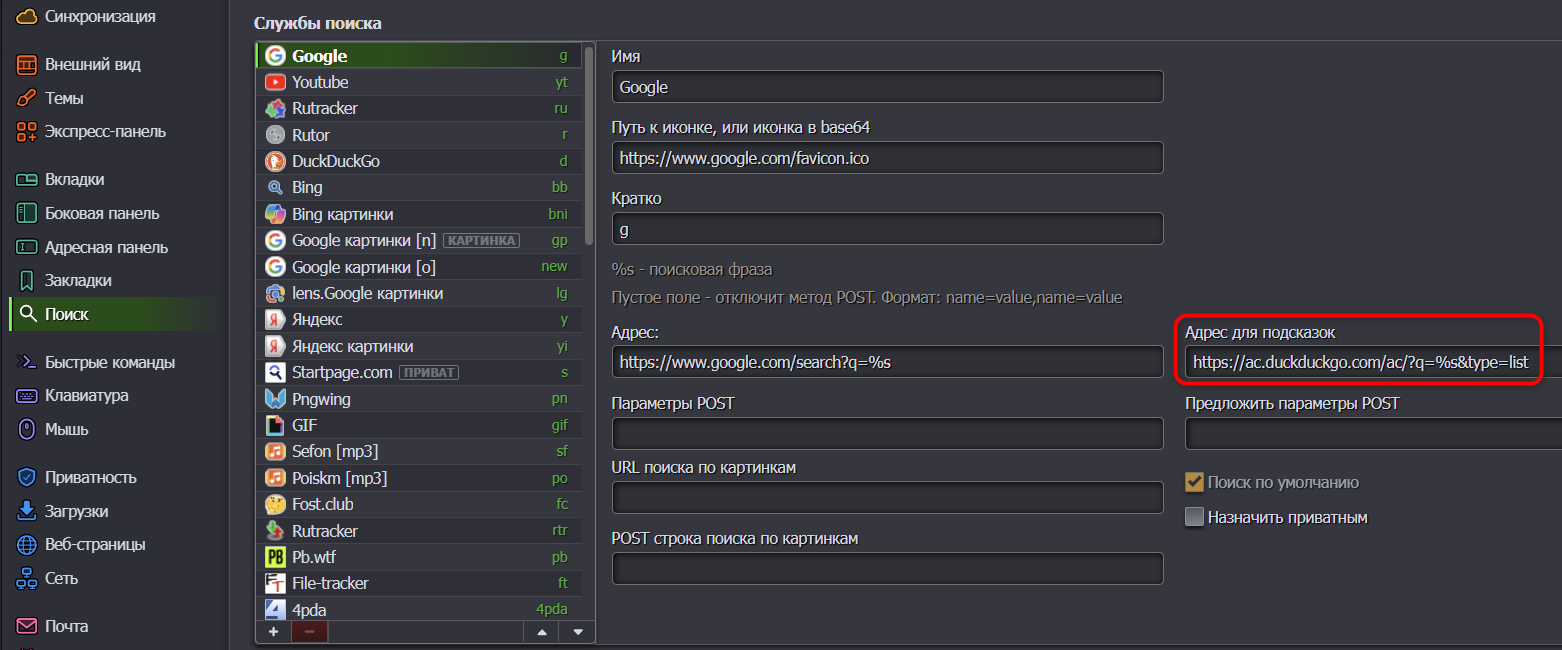
Task: Toggle the 'Поиск по умолчанию' checkbox
Action: click(x=1194, y=482)
